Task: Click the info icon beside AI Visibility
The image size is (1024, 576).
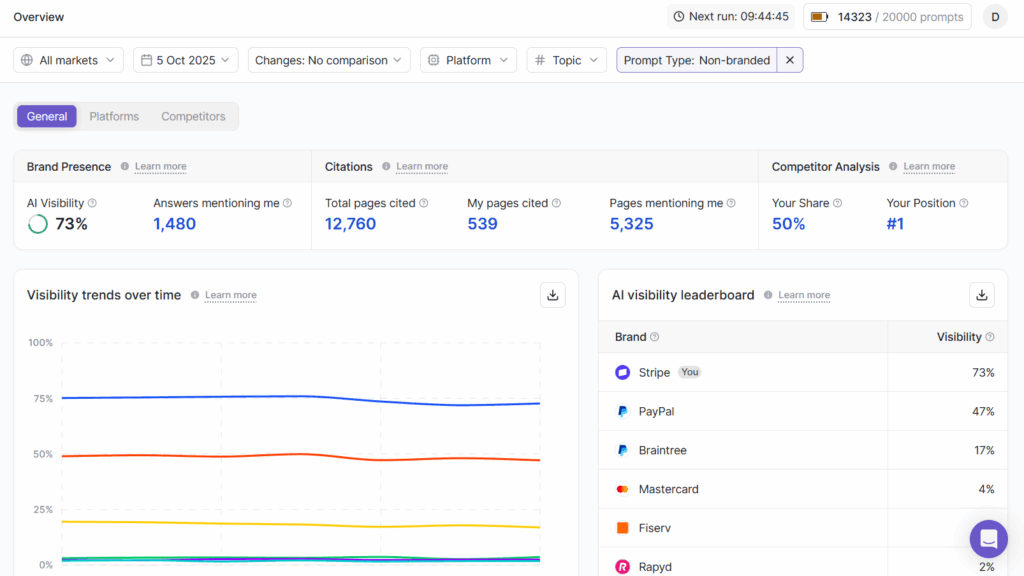Action: click(x=92, y=203)
